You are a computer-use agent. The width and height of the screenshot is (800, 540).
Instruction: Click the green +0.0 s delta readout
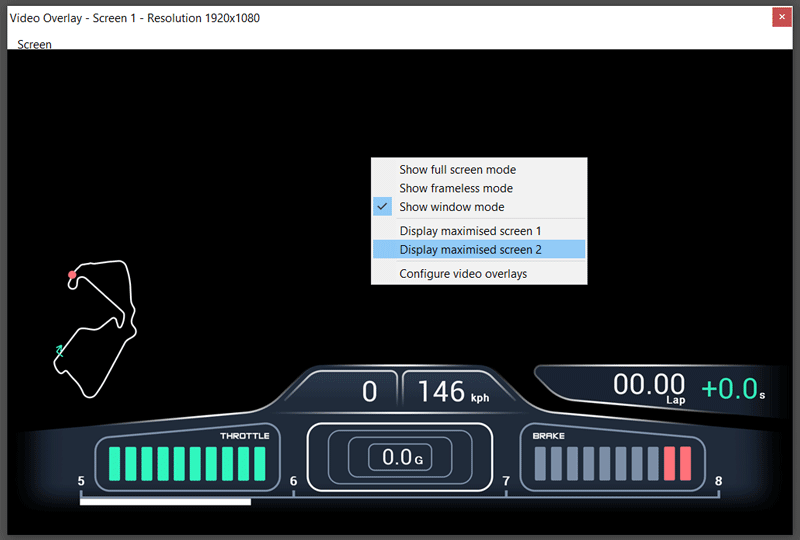tap(732, 389)
